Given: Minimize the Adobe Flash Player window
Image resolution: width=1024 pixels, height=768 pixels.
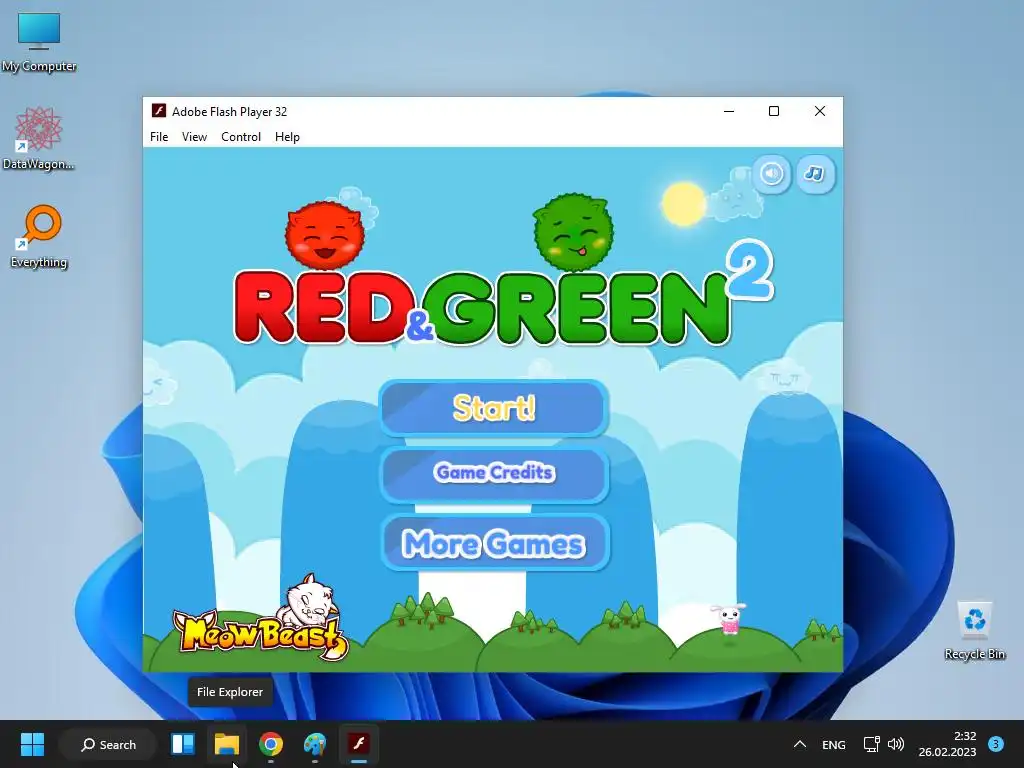Looking at the screenshot, I should (x=729, y=111).
